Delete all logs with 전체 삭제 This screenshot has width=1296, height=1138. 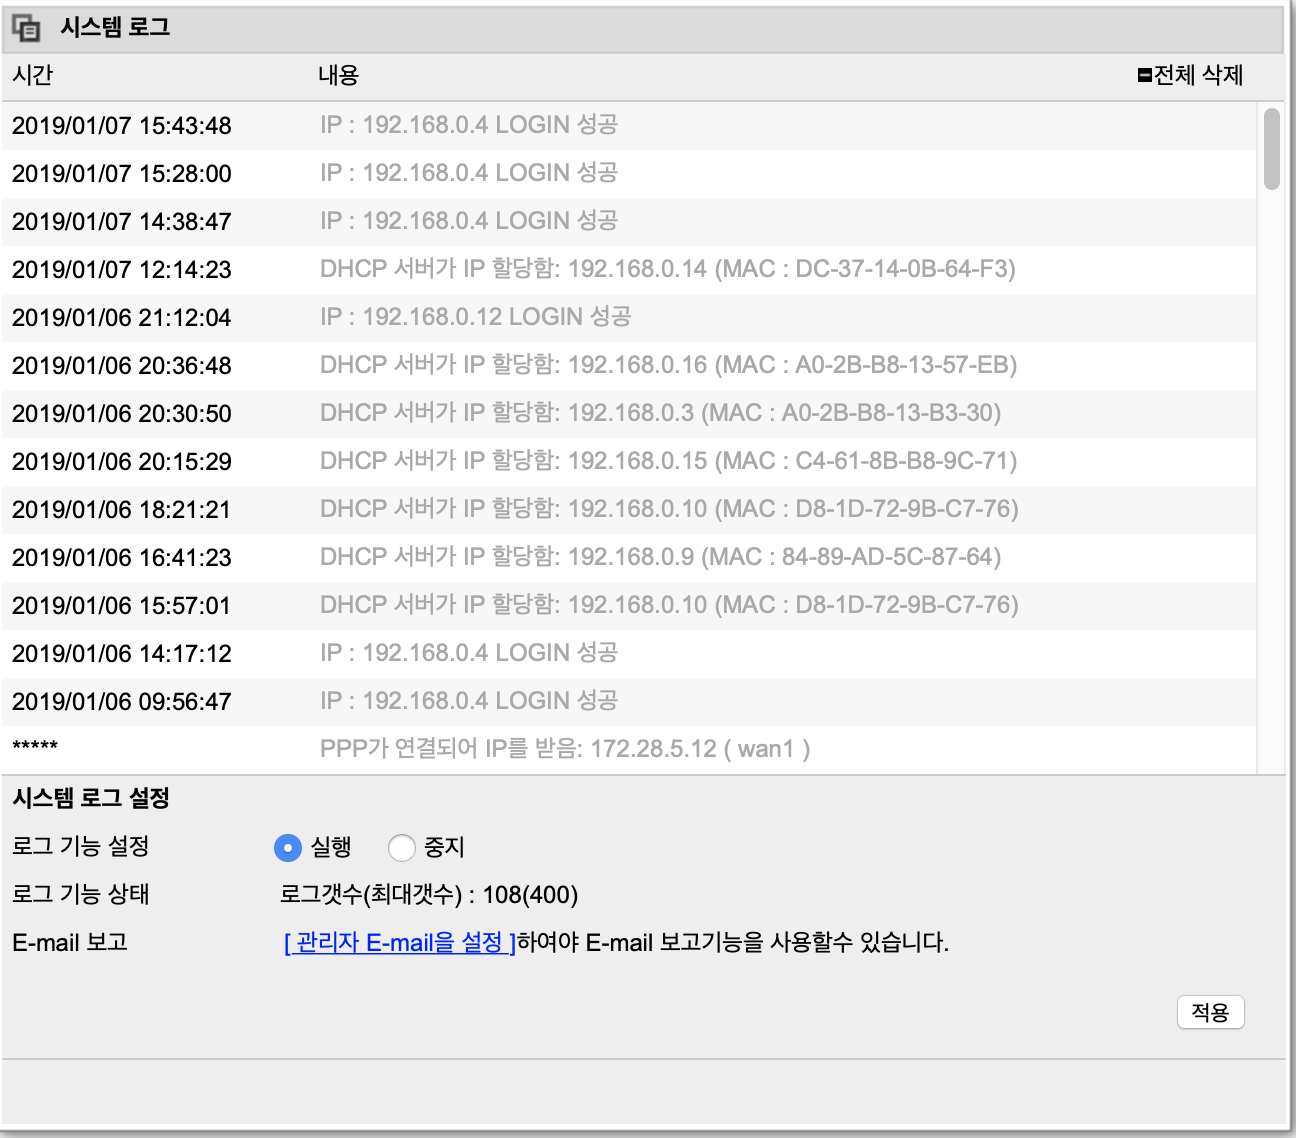point(1198,75)
